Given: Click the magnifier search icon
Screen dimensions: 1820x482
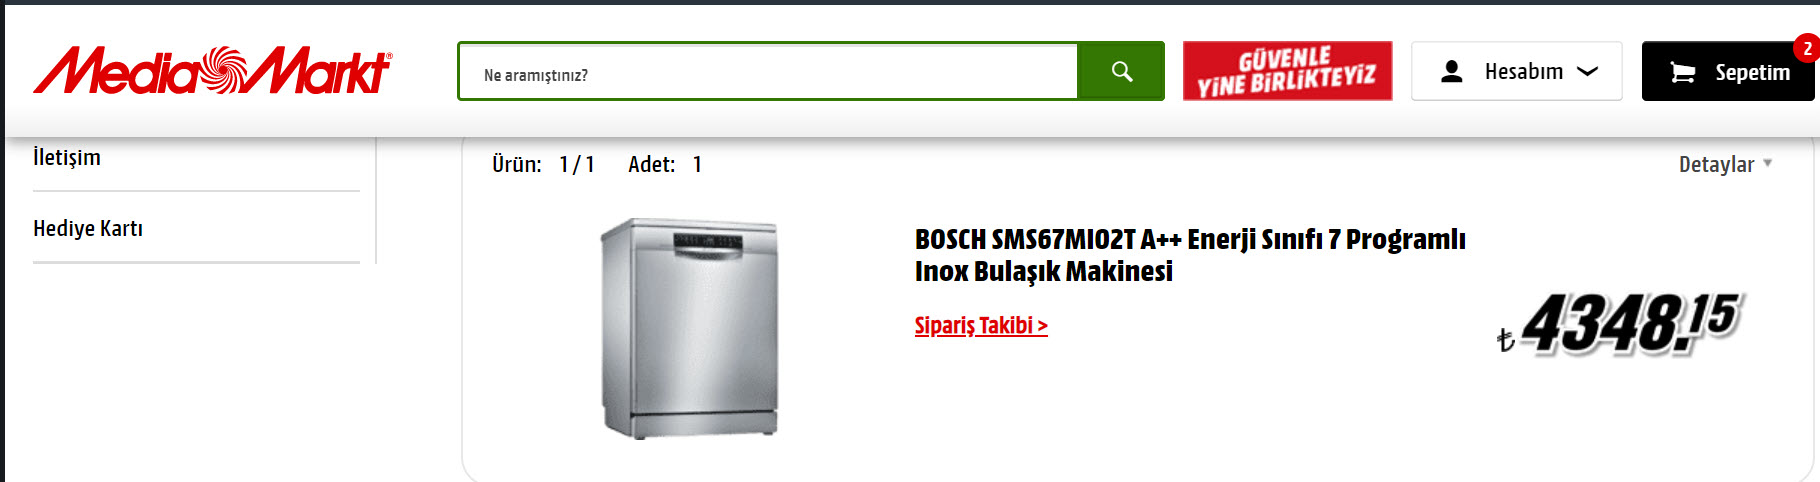Looking at the screenshot, I should [1122, 71].
